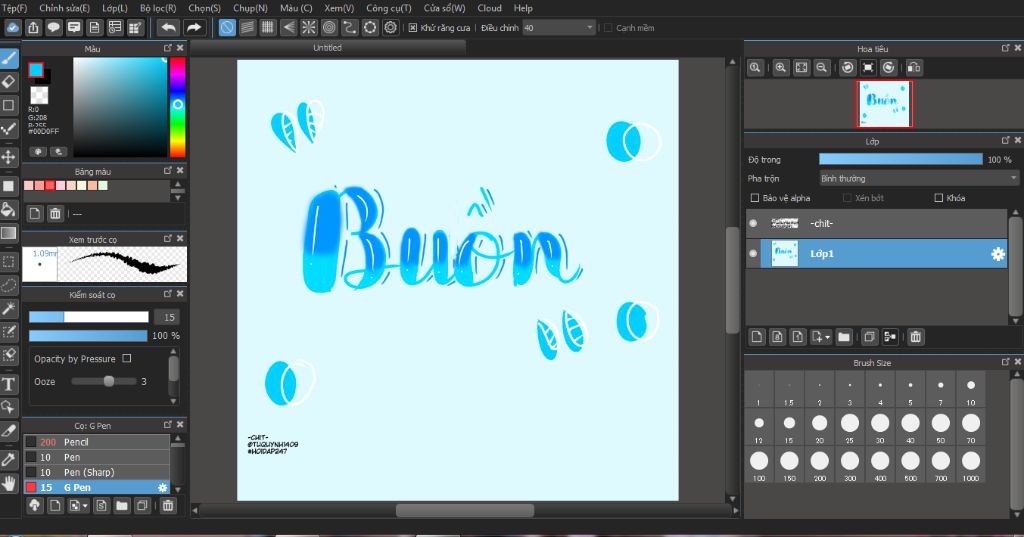Rotate canvas left in navigator
Viewport: 1024px width, 537px height.
pyautogui.click(x=847, y=67)
